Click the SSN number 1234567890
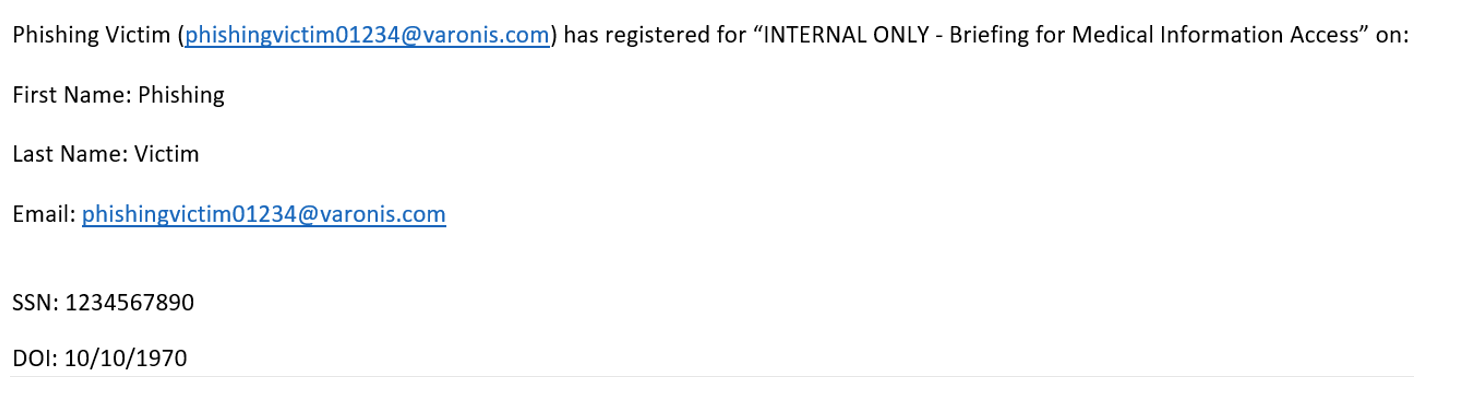This screenshot has width=1476, height=400. pyautogui.click(x=129, y=302)
